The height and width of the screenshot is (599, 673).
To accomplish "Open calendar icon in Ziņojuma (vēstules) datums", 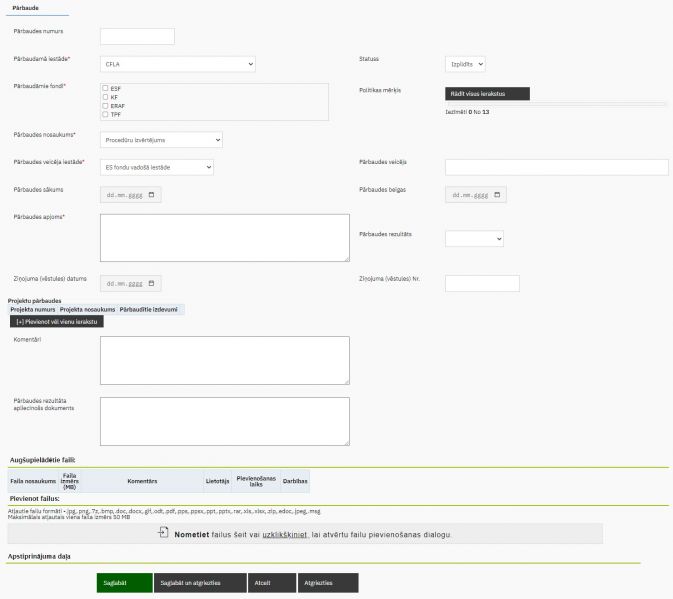I will [152, 284].
